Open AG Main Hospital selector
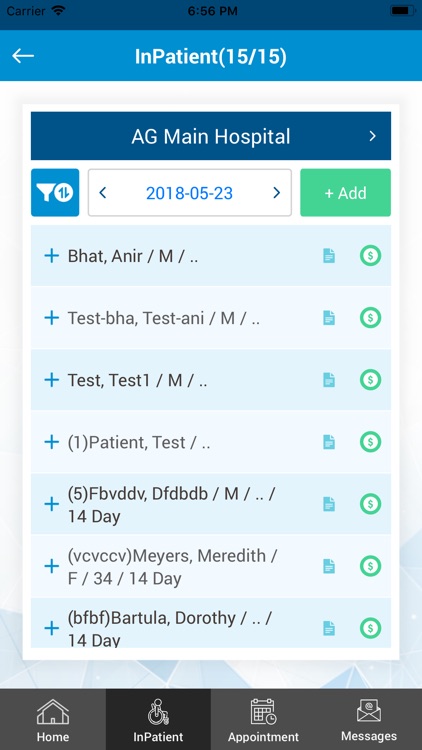The width and height of the screenshot is (422, 750). [x=211, y=136]
